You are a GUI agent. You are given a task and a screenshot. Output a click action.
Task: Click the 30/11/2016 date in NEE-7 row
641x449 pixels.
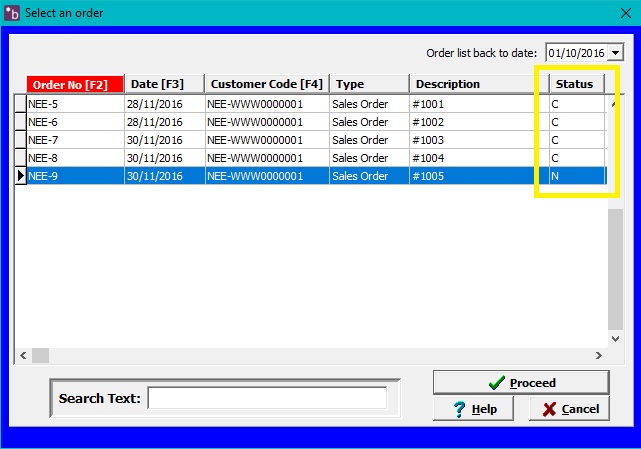[164, 140]
